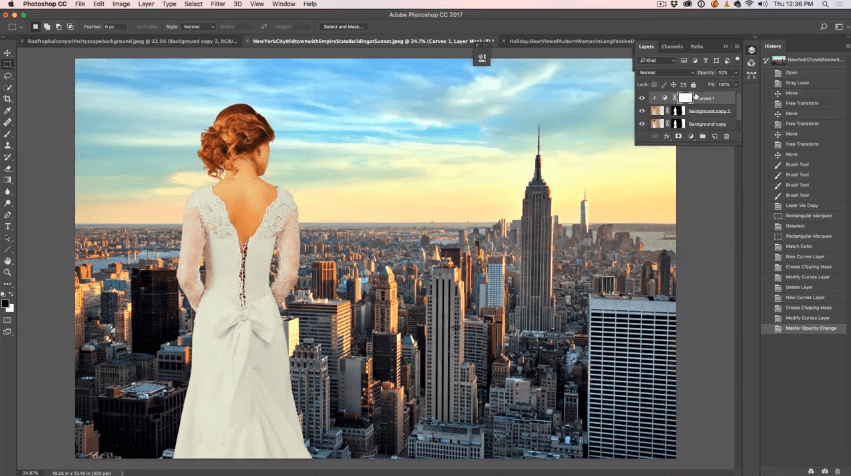Select the Quick Selection tool

pyautogui.click(x=8, y=87)
